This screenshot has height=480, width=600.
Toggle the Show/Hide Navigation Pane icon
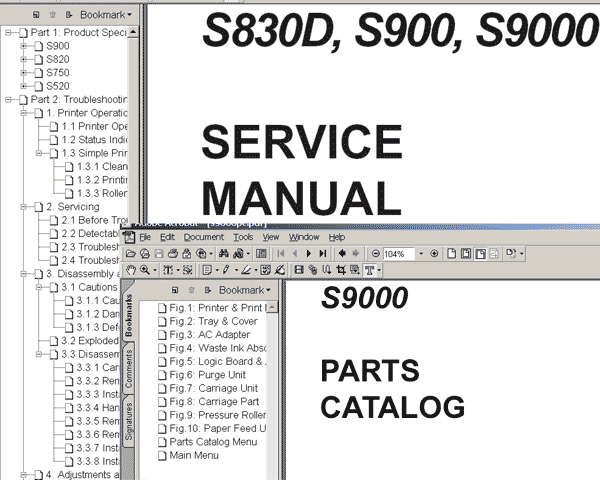point(261,253)
